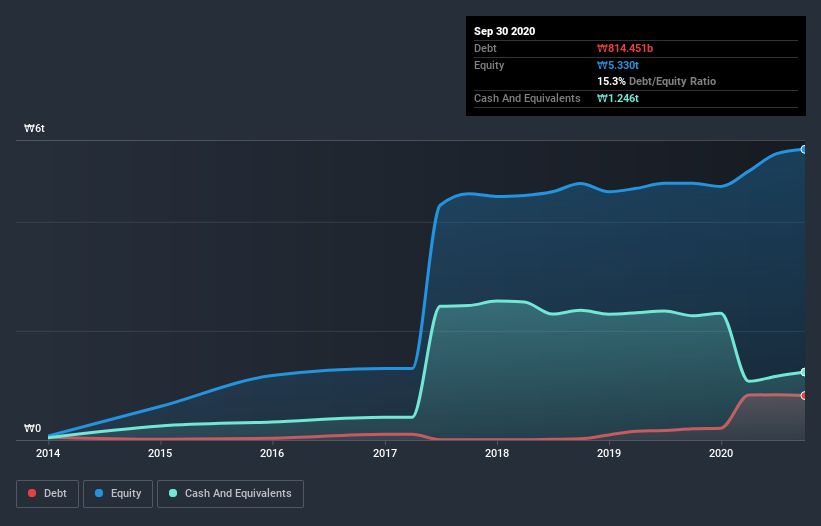Click the red Debt end-point marker
Viewport: 821px width, 526px height.
click(x=804, y=396)
